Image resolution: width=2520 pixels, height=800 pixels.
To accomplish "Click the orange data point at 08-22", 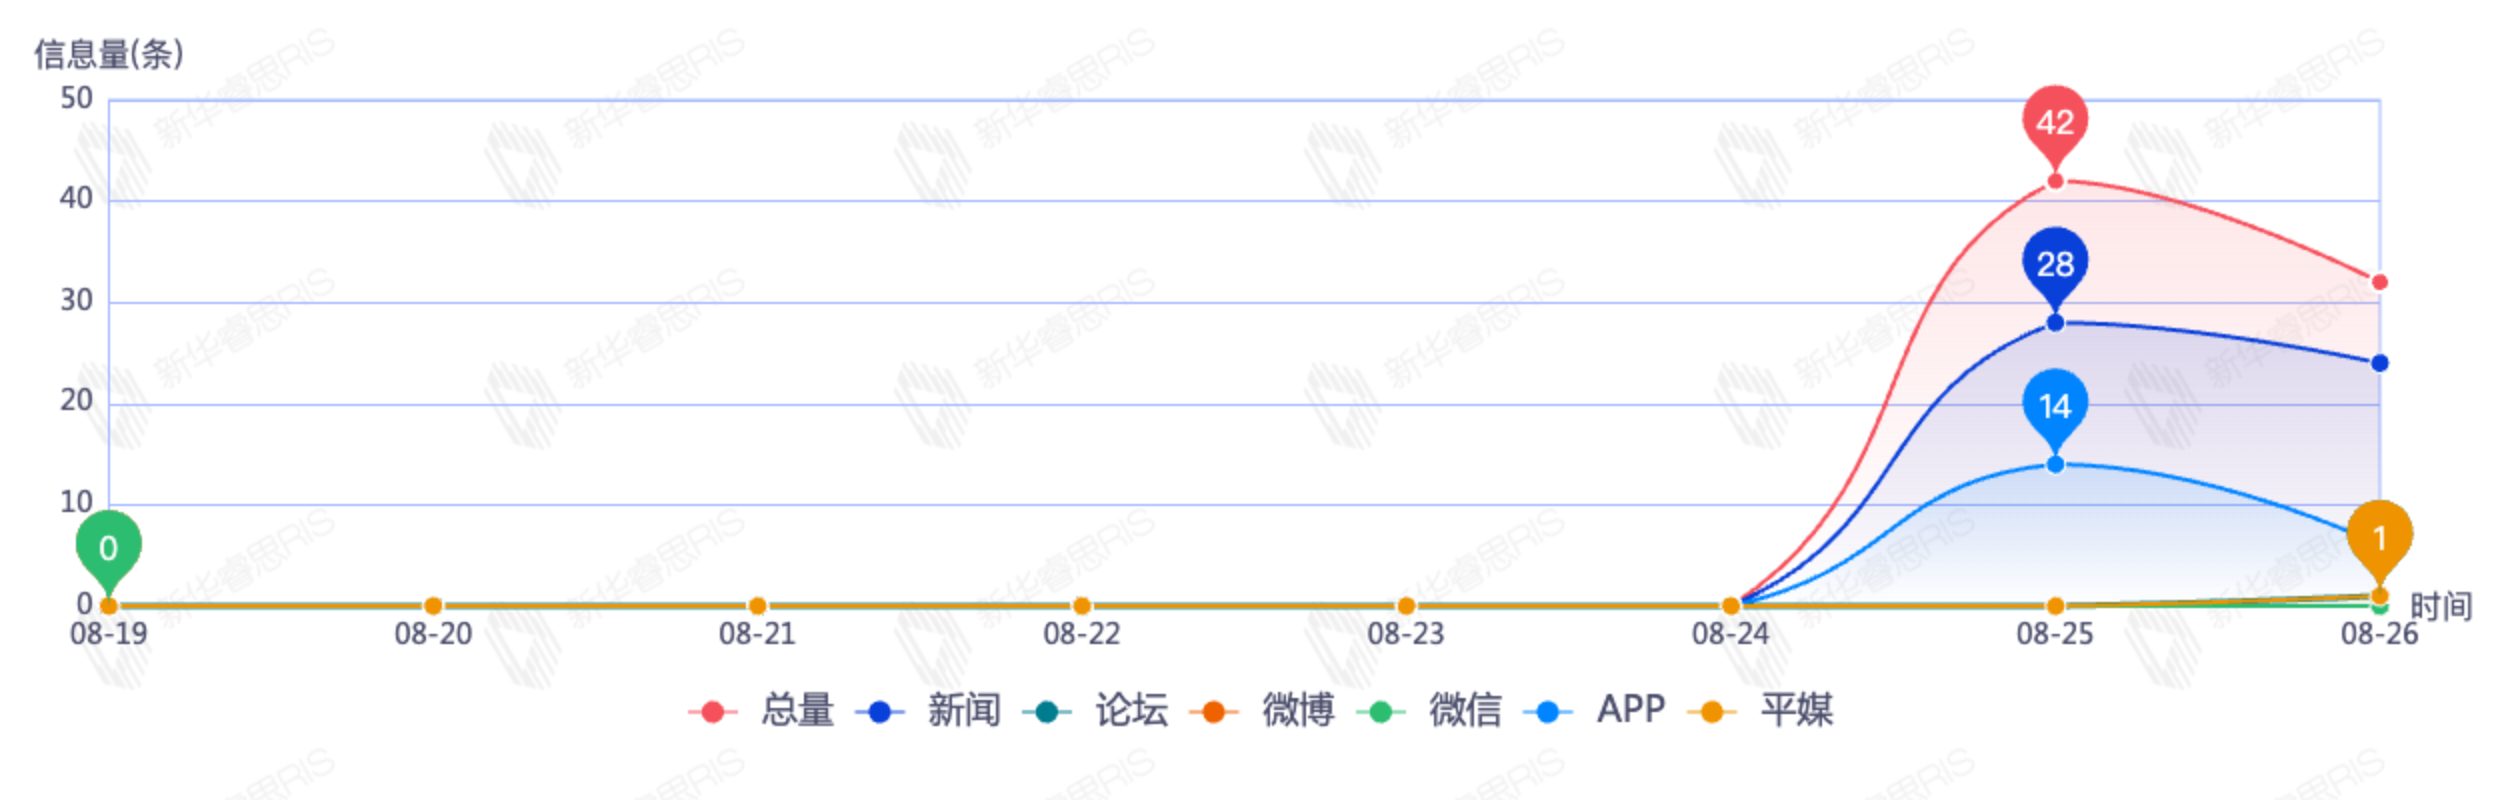I will pos(1081,606).
